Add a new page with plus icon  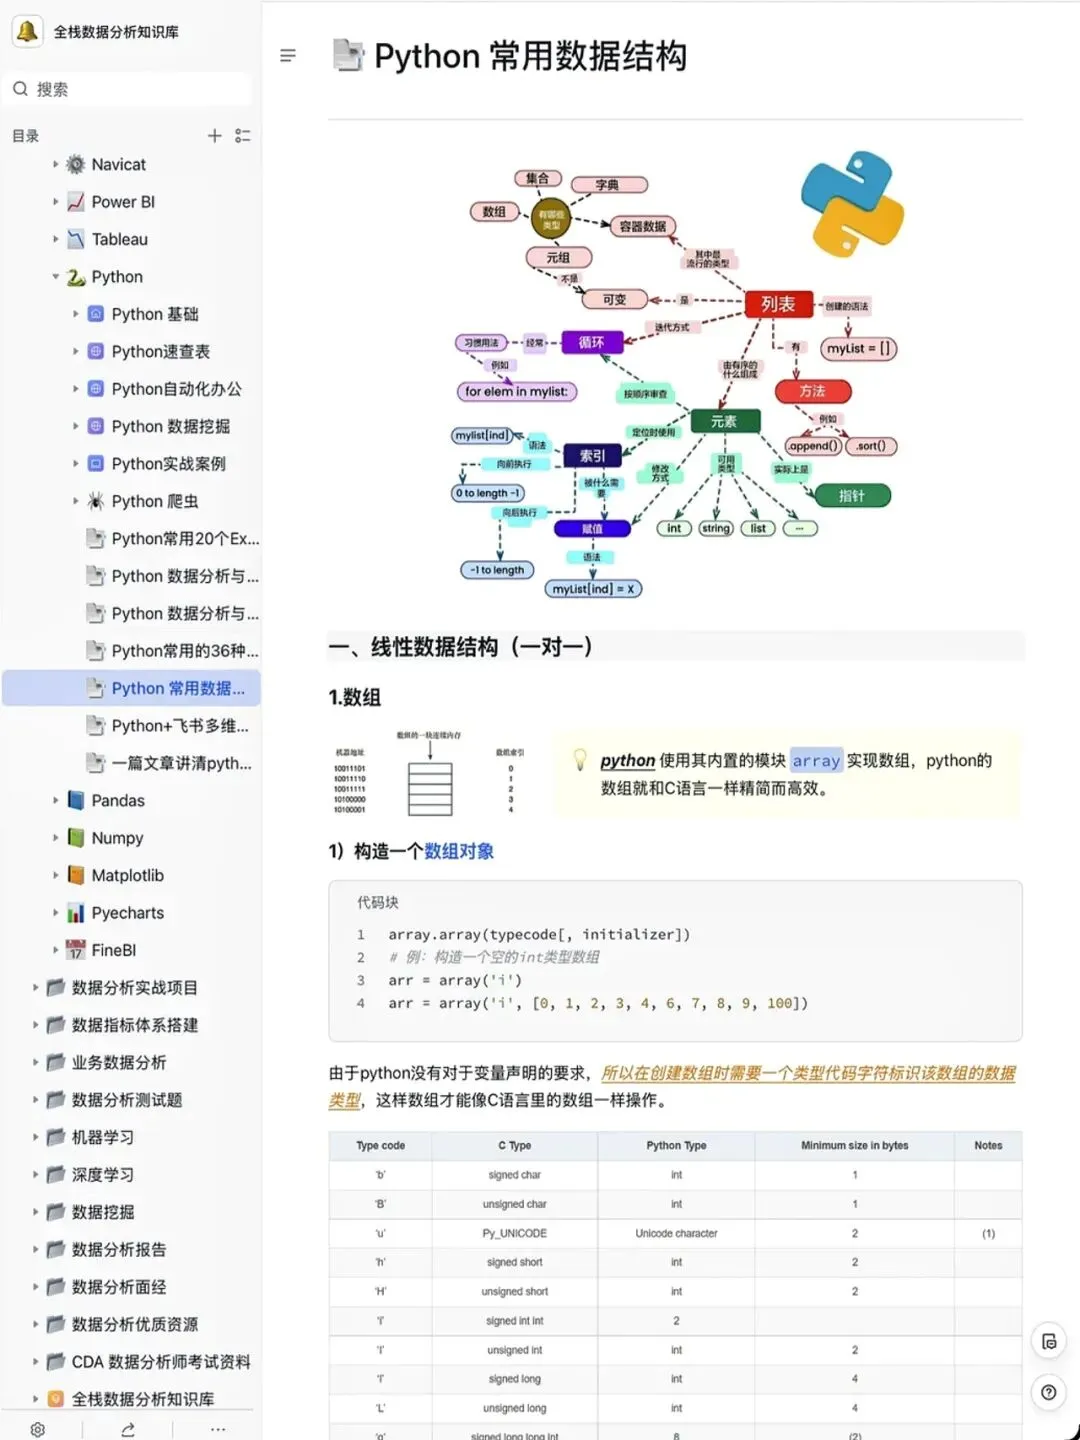tap(214, 136)
